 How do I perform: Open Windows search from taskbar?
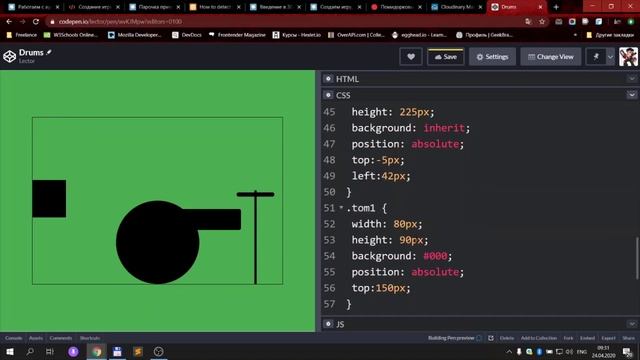point(30,351)
